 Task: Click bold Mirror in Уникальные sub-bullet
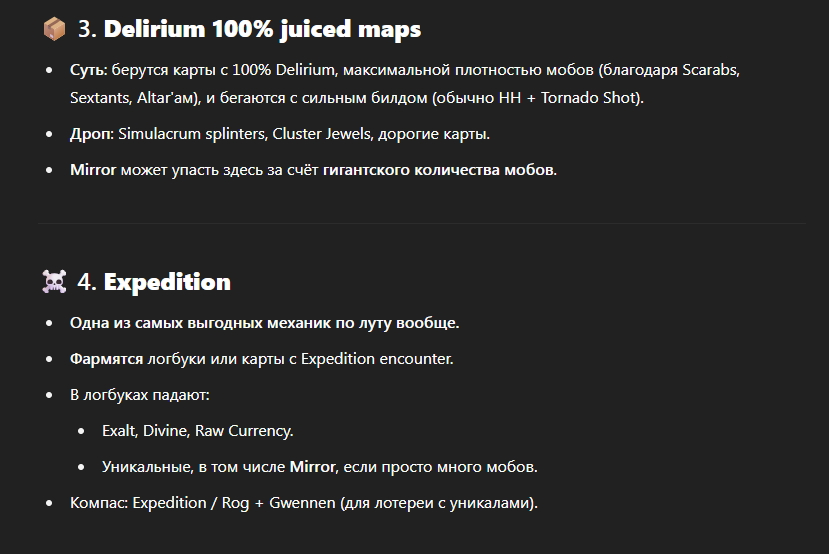tap(312, 467)
